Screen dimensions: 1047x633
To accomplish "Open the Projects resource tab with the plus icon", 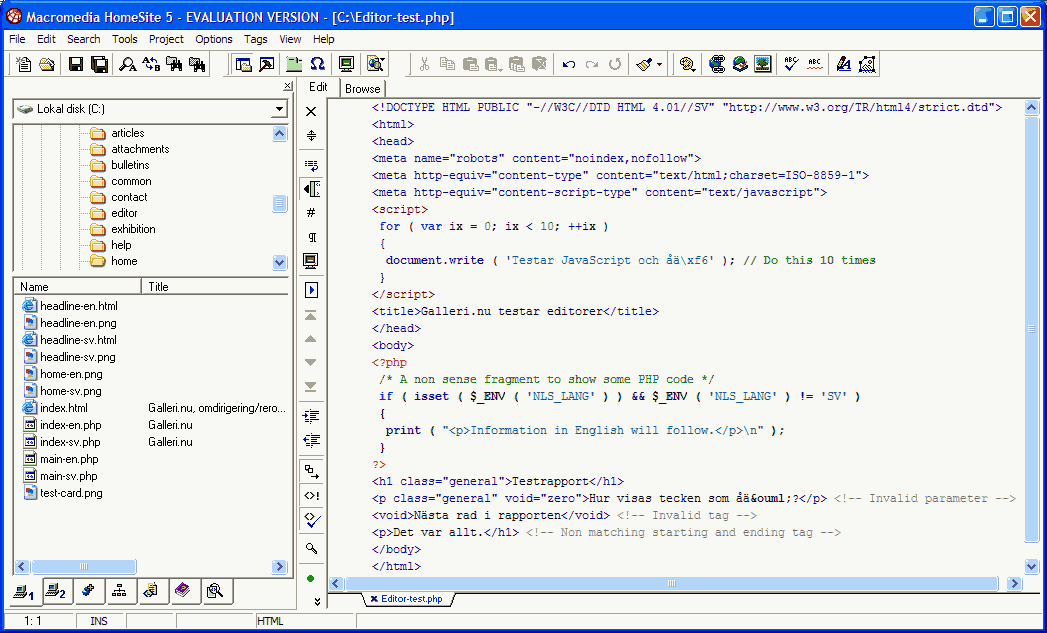I will pos(89,591).
